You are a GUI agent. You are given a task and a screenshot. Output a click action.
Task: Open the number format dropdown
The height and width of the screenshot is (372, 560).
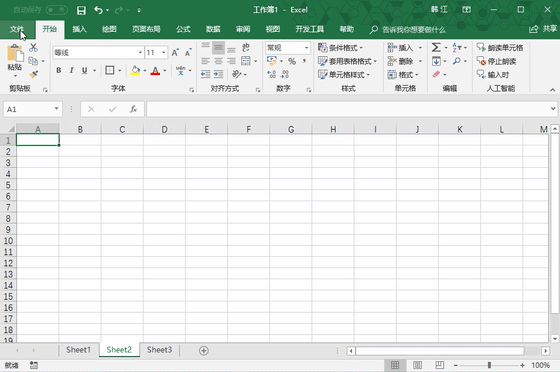coord(306,47)
